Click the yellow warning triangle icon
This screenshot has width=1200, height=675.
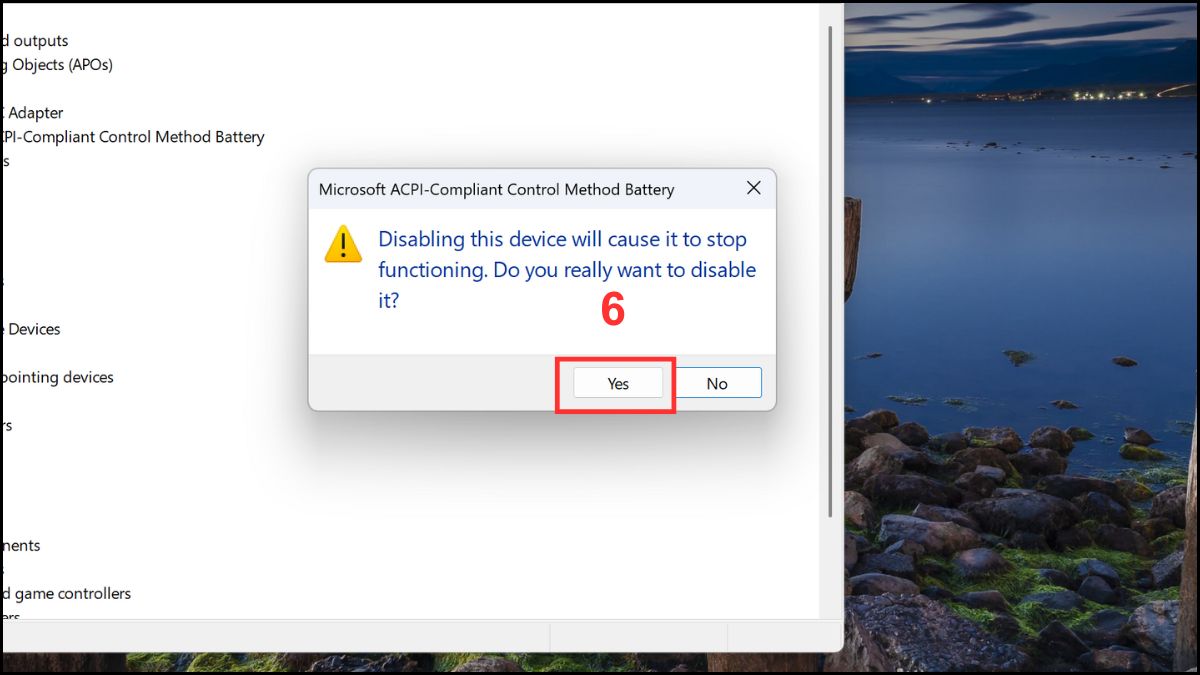pos(343,244)
